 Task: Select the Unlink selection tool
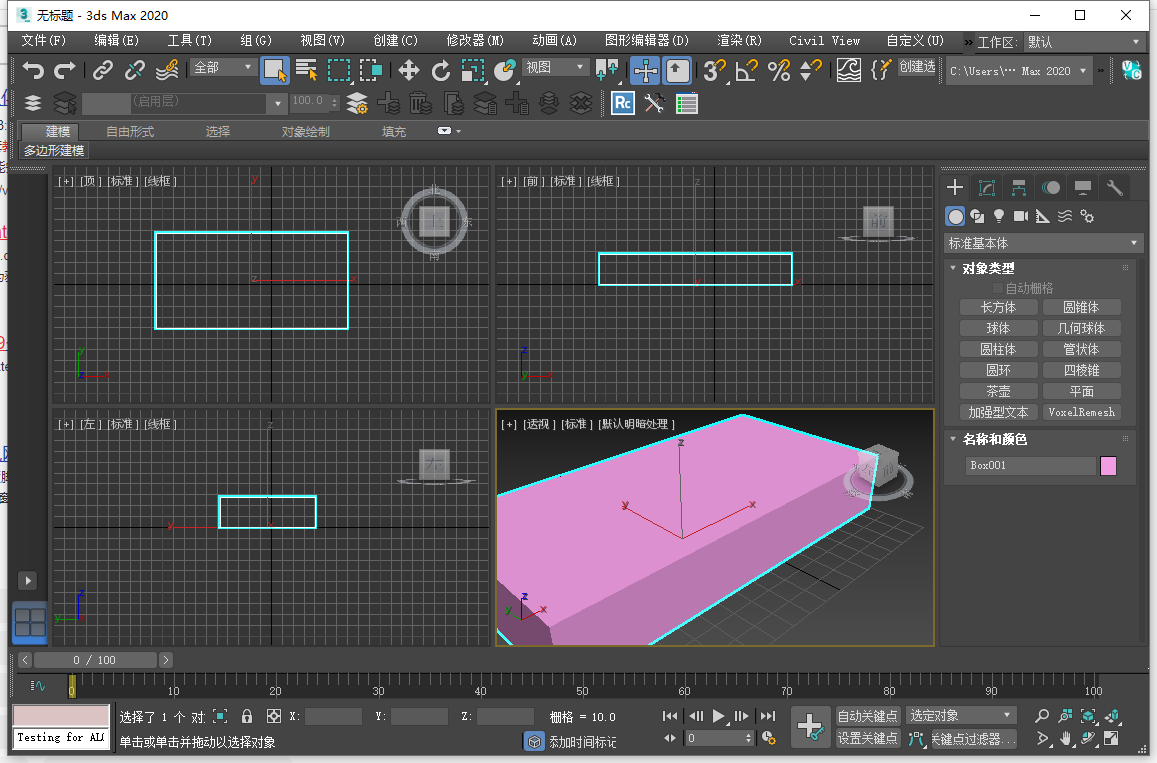[x=135, y=70]
